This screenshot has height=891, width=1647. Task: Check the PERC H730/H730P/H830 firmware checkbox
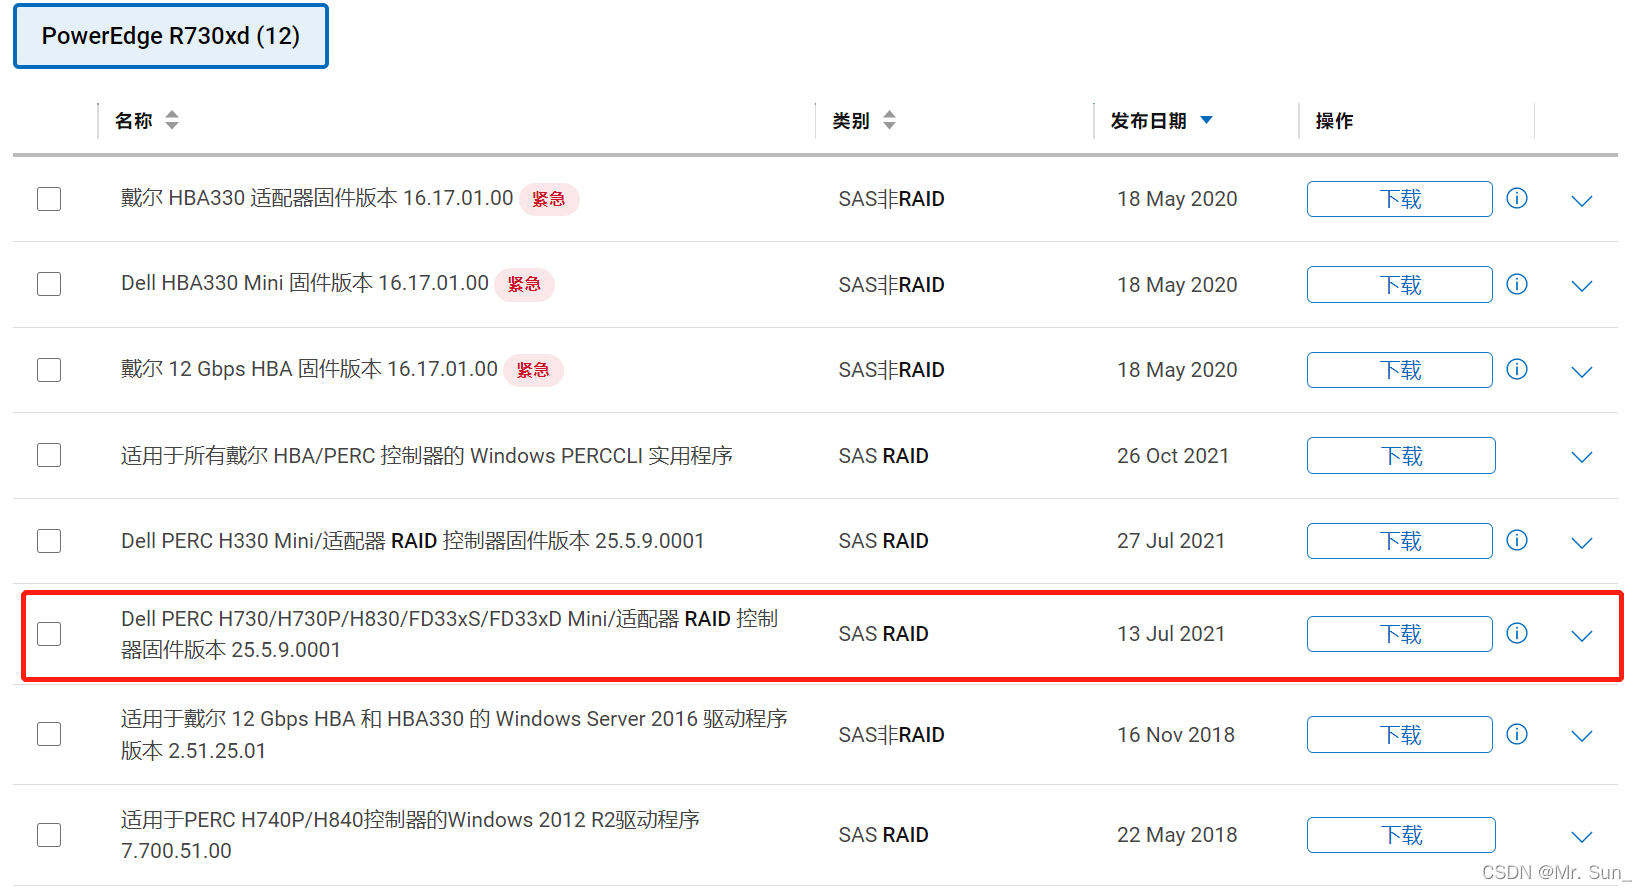click(49, 634)
